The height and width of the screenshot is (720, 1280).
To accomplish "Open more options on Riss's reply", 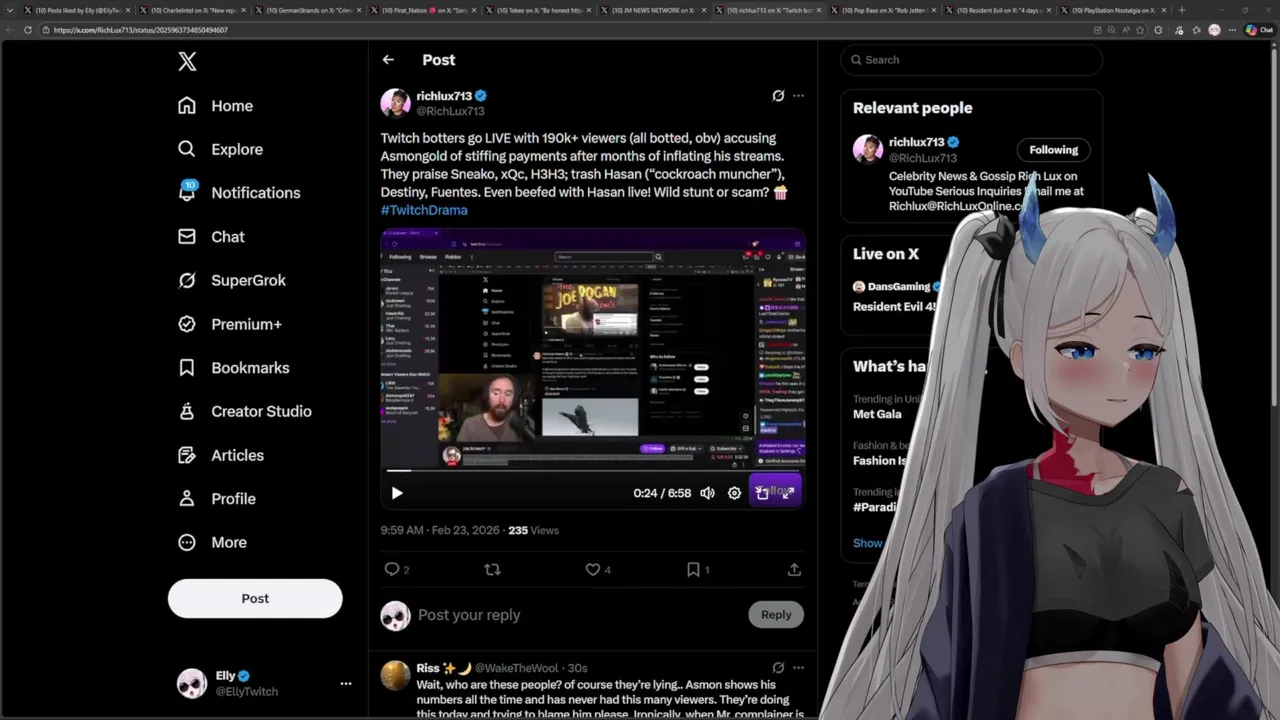I will point(798,668).
